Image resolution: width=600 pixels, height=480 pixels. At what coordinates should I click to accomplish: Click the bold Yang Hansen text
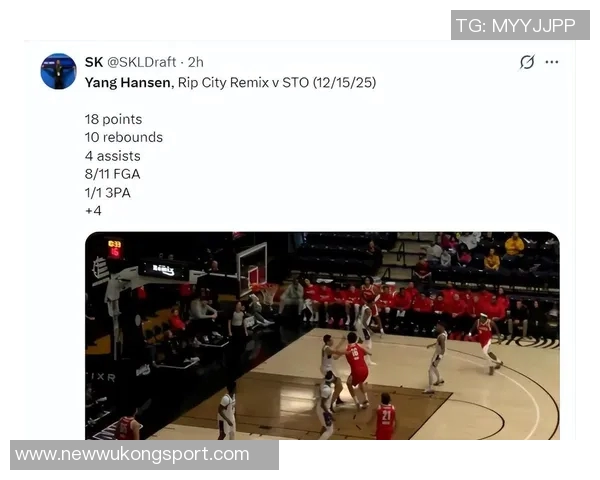(x=127, y=83)
